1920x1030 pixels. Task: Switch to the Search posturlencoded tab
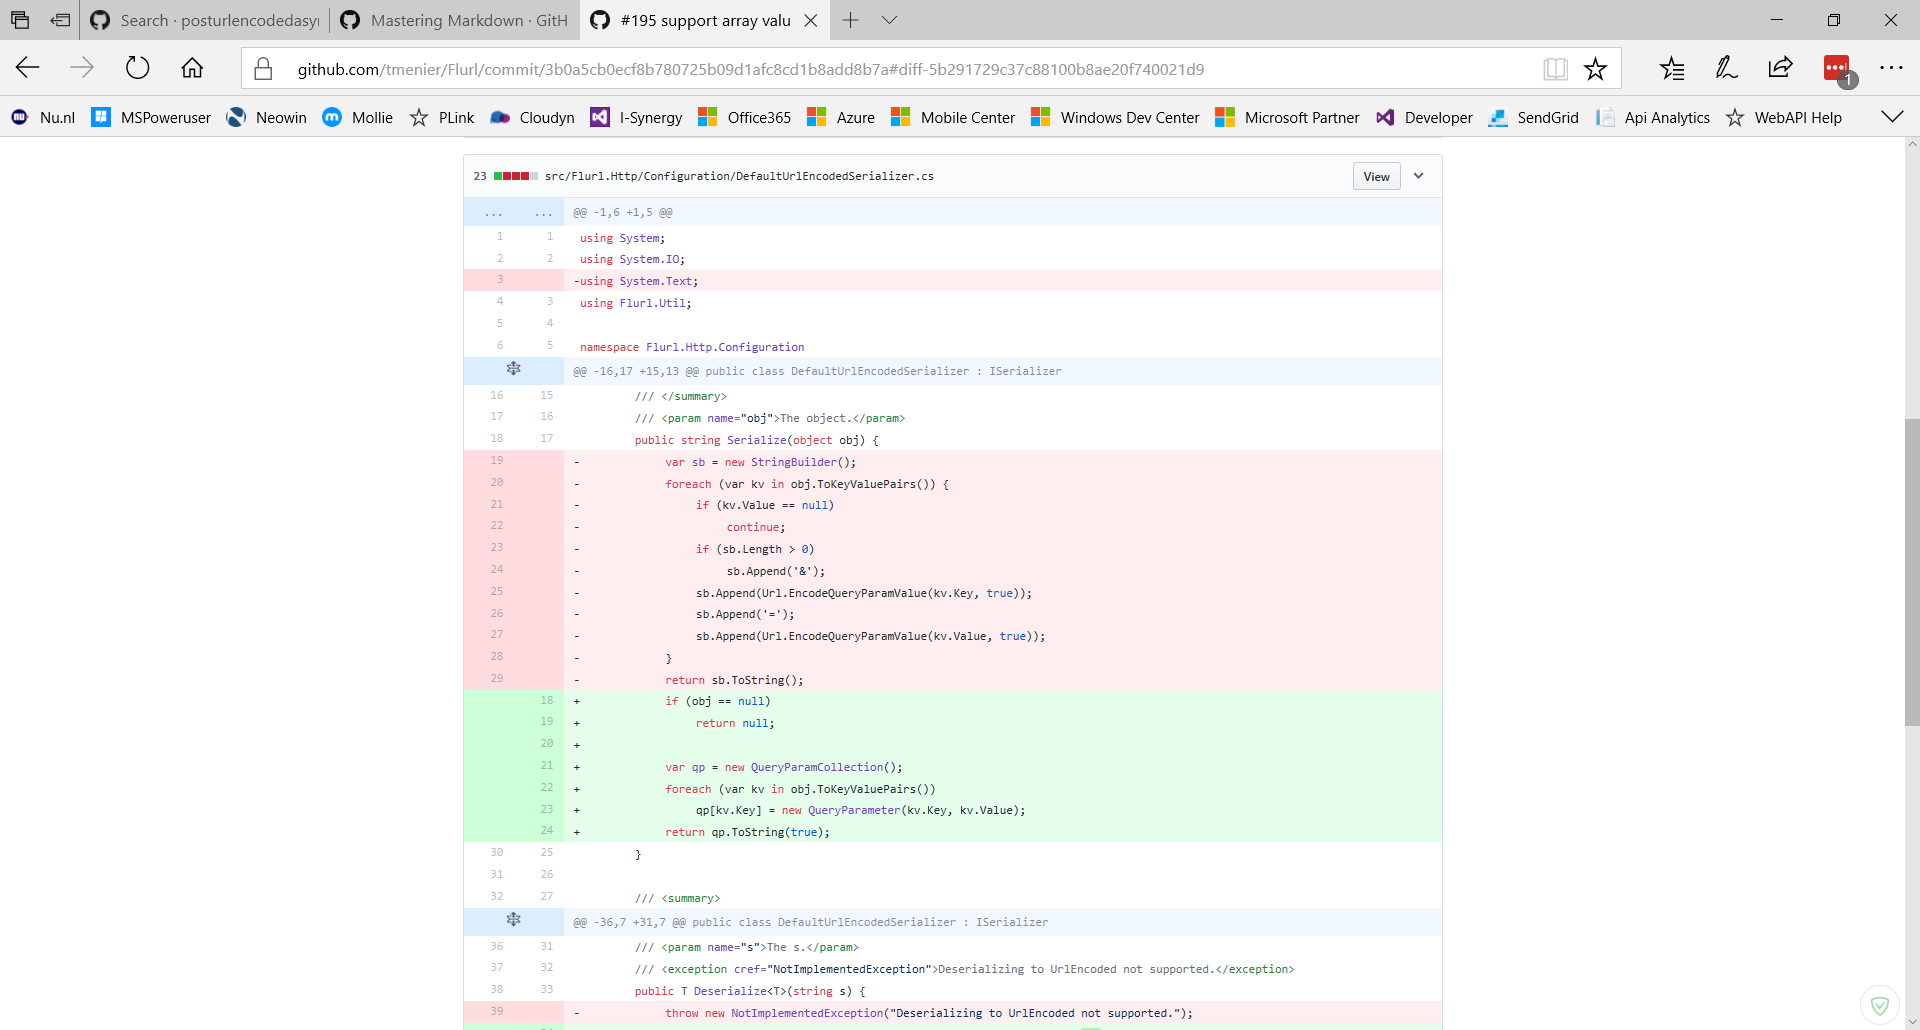205,20
